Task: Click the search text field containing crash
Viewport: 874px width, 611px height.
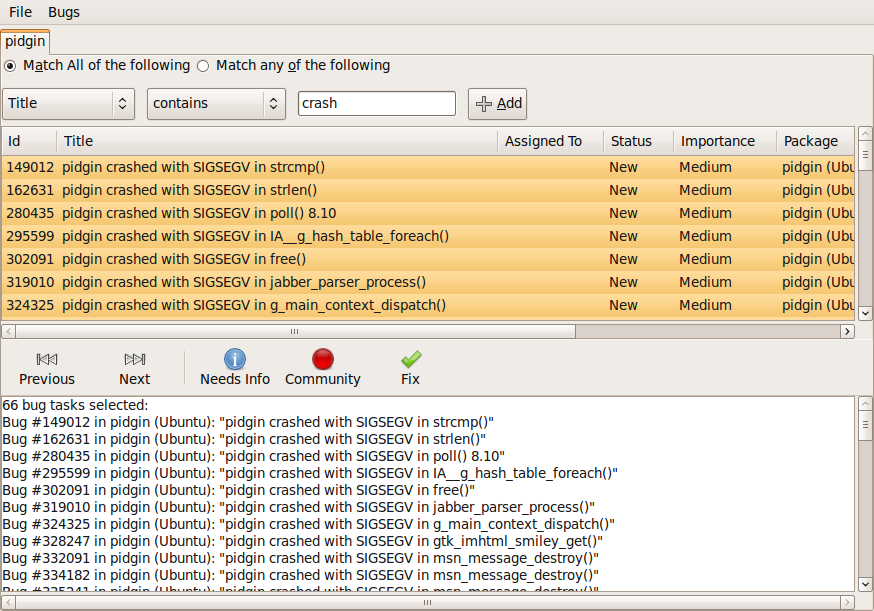Action: click(377, 104)
